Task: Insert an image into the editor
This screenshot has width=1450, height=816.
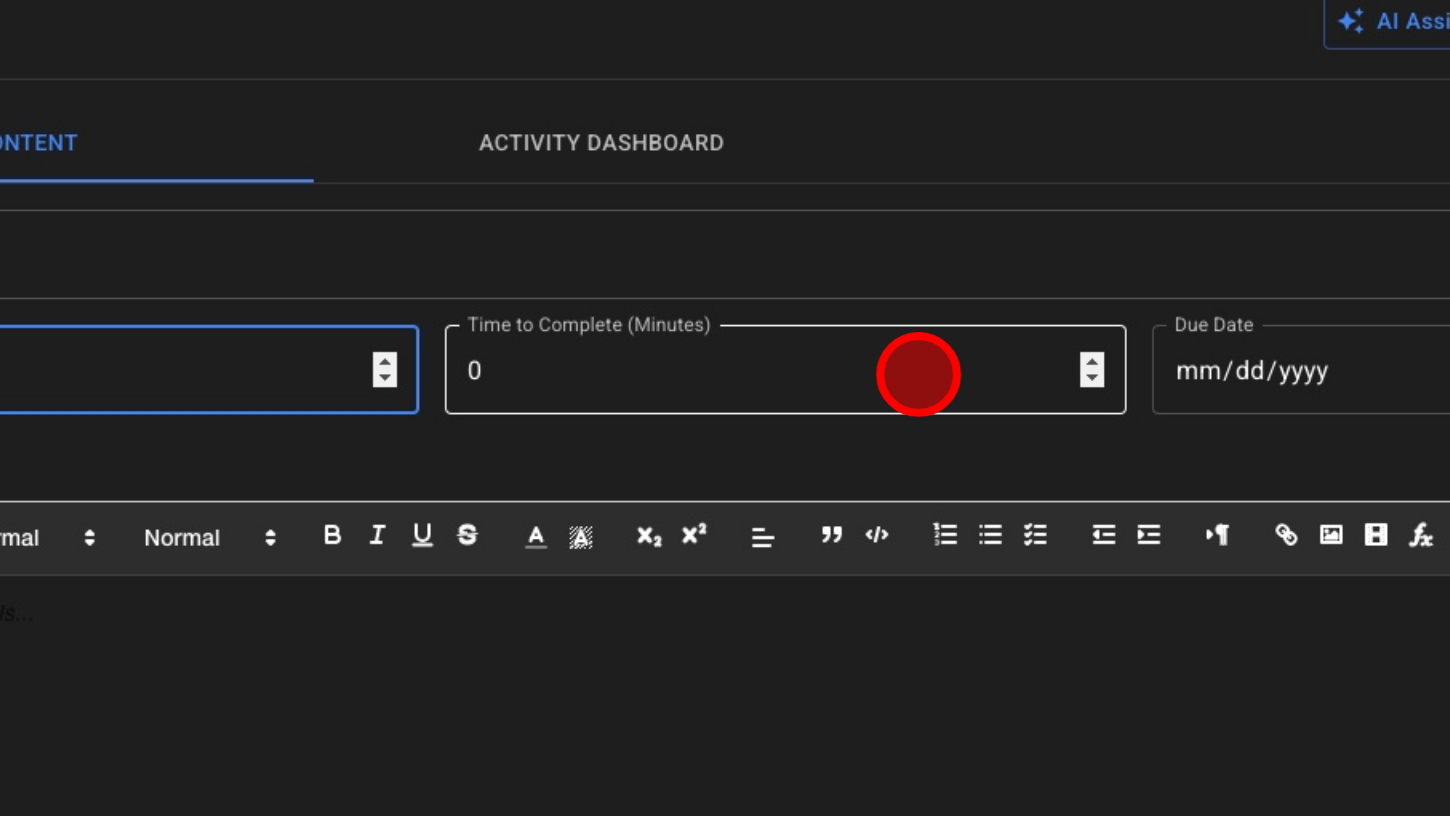Action: [x=1331, y=535]
